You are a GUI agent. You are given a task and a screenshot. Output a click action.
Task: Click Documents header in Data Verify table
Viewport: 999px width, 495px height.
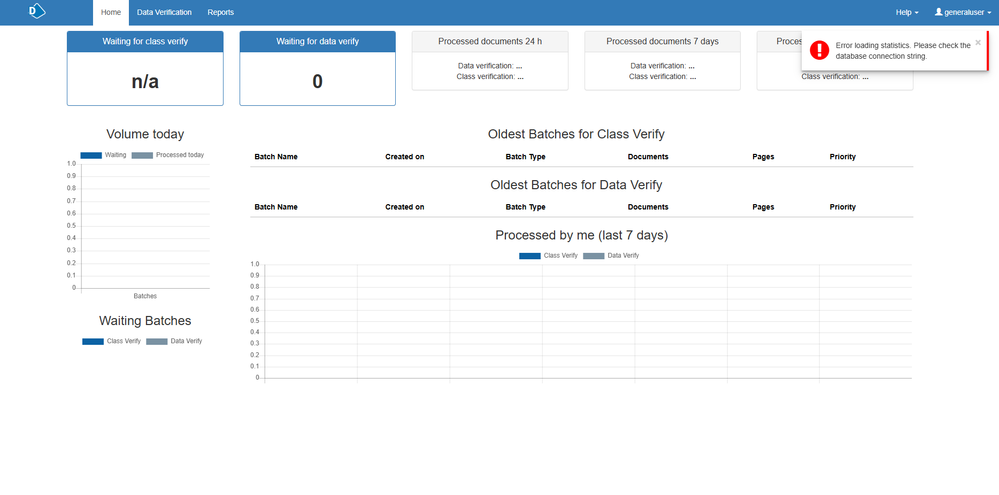(x=648, y=207)
